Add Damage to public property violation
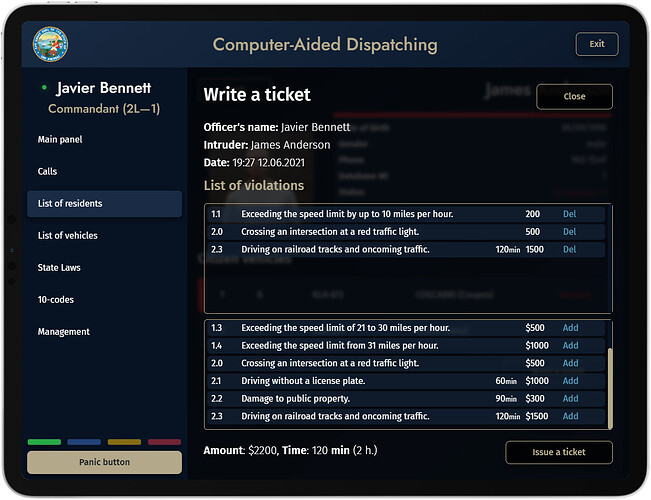 point(570,399)
